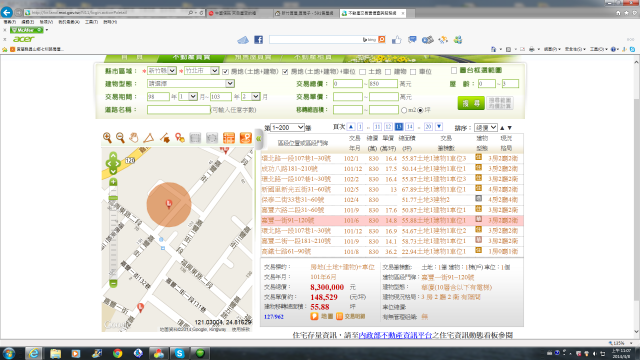Go to results page 12
This screenshot has width=640, height=360.
388,127
